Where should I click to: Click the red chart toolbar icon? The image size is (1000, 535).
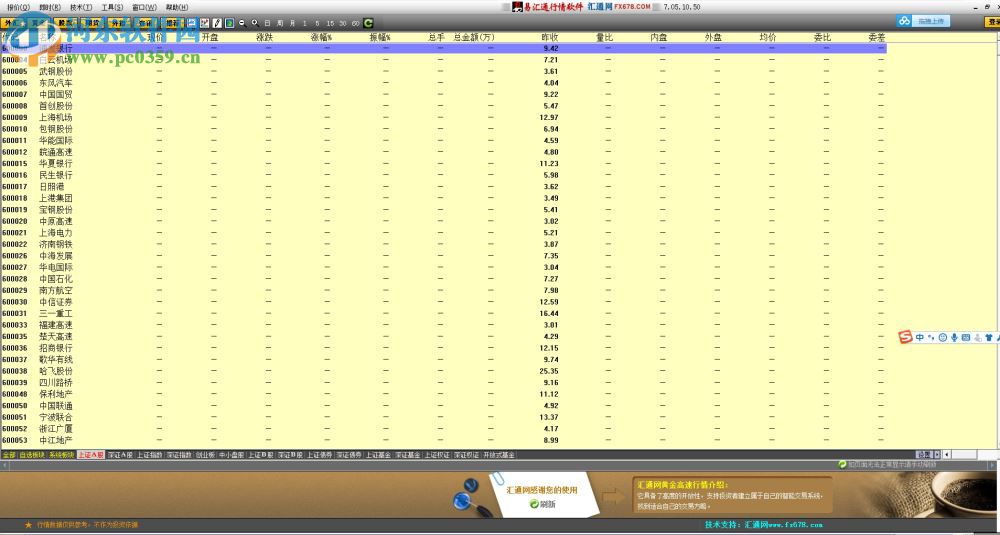204,23
